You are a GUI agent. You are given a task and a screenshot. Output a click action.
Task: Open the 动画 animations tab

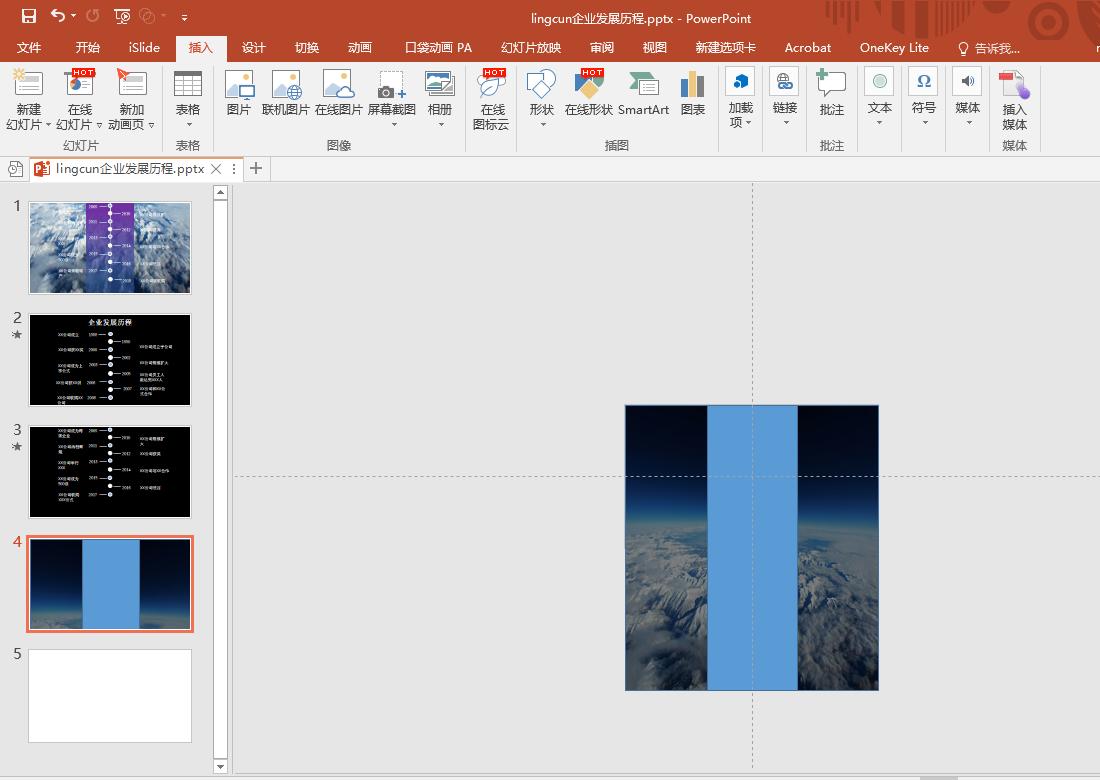[x=360, y=48]
